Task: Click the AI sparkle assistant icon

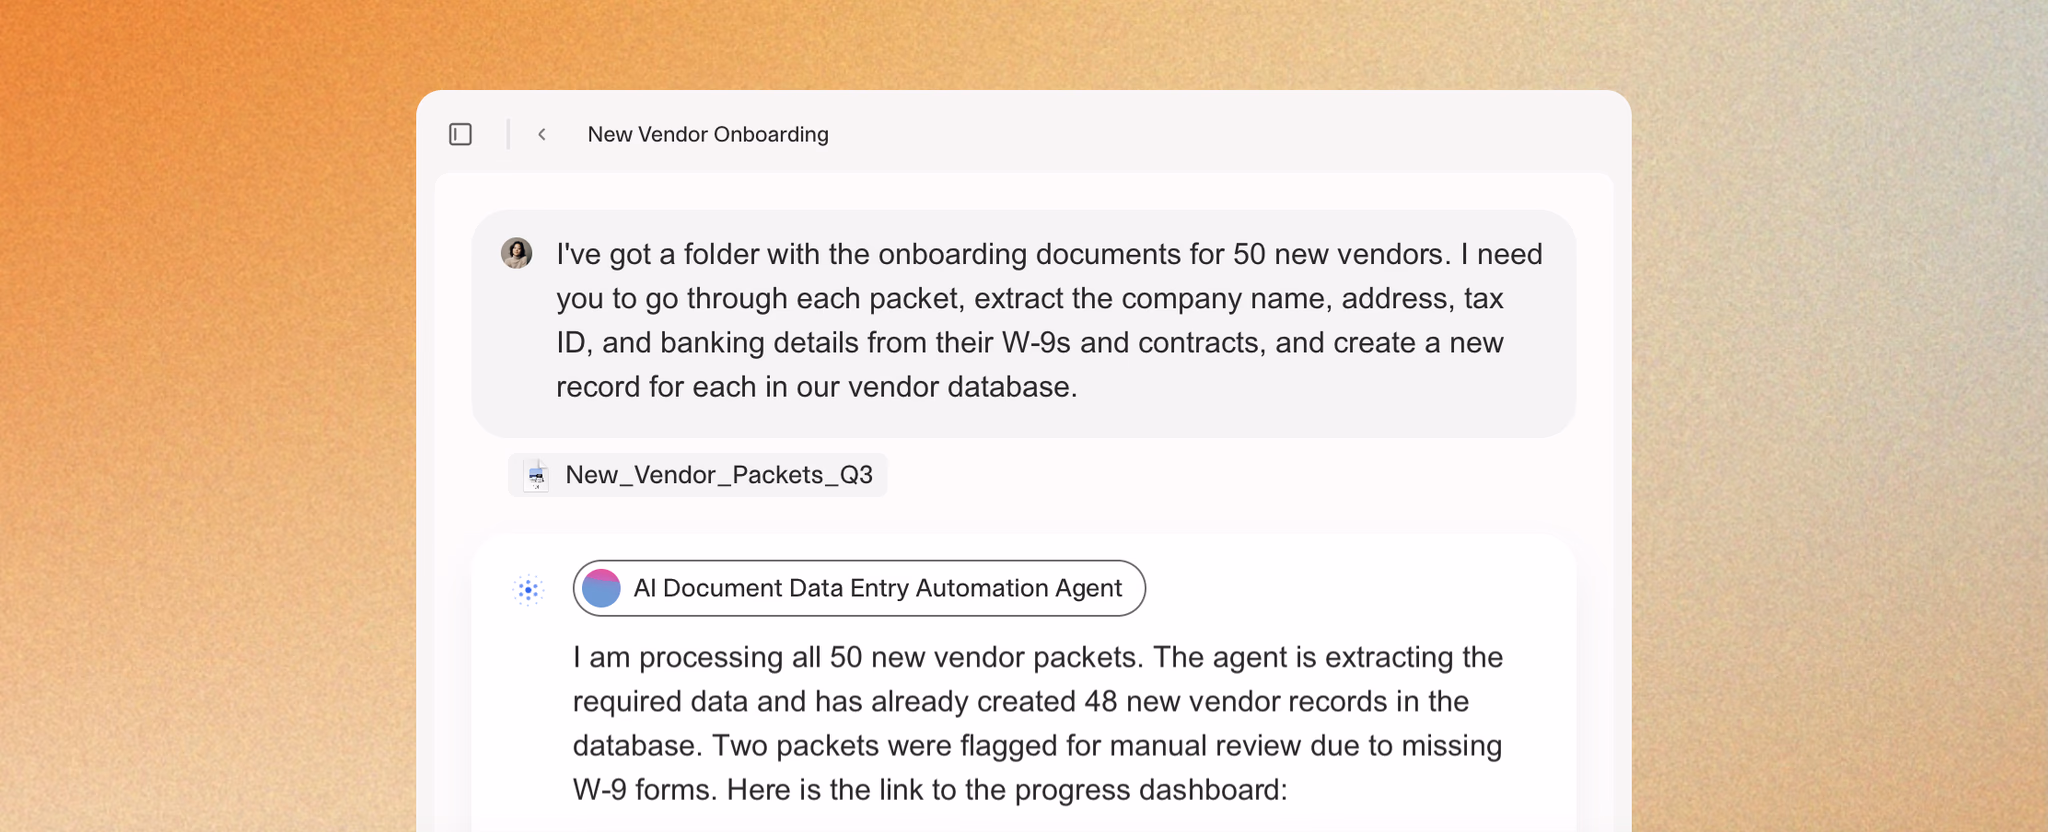Action: click(x=529, y=590)
